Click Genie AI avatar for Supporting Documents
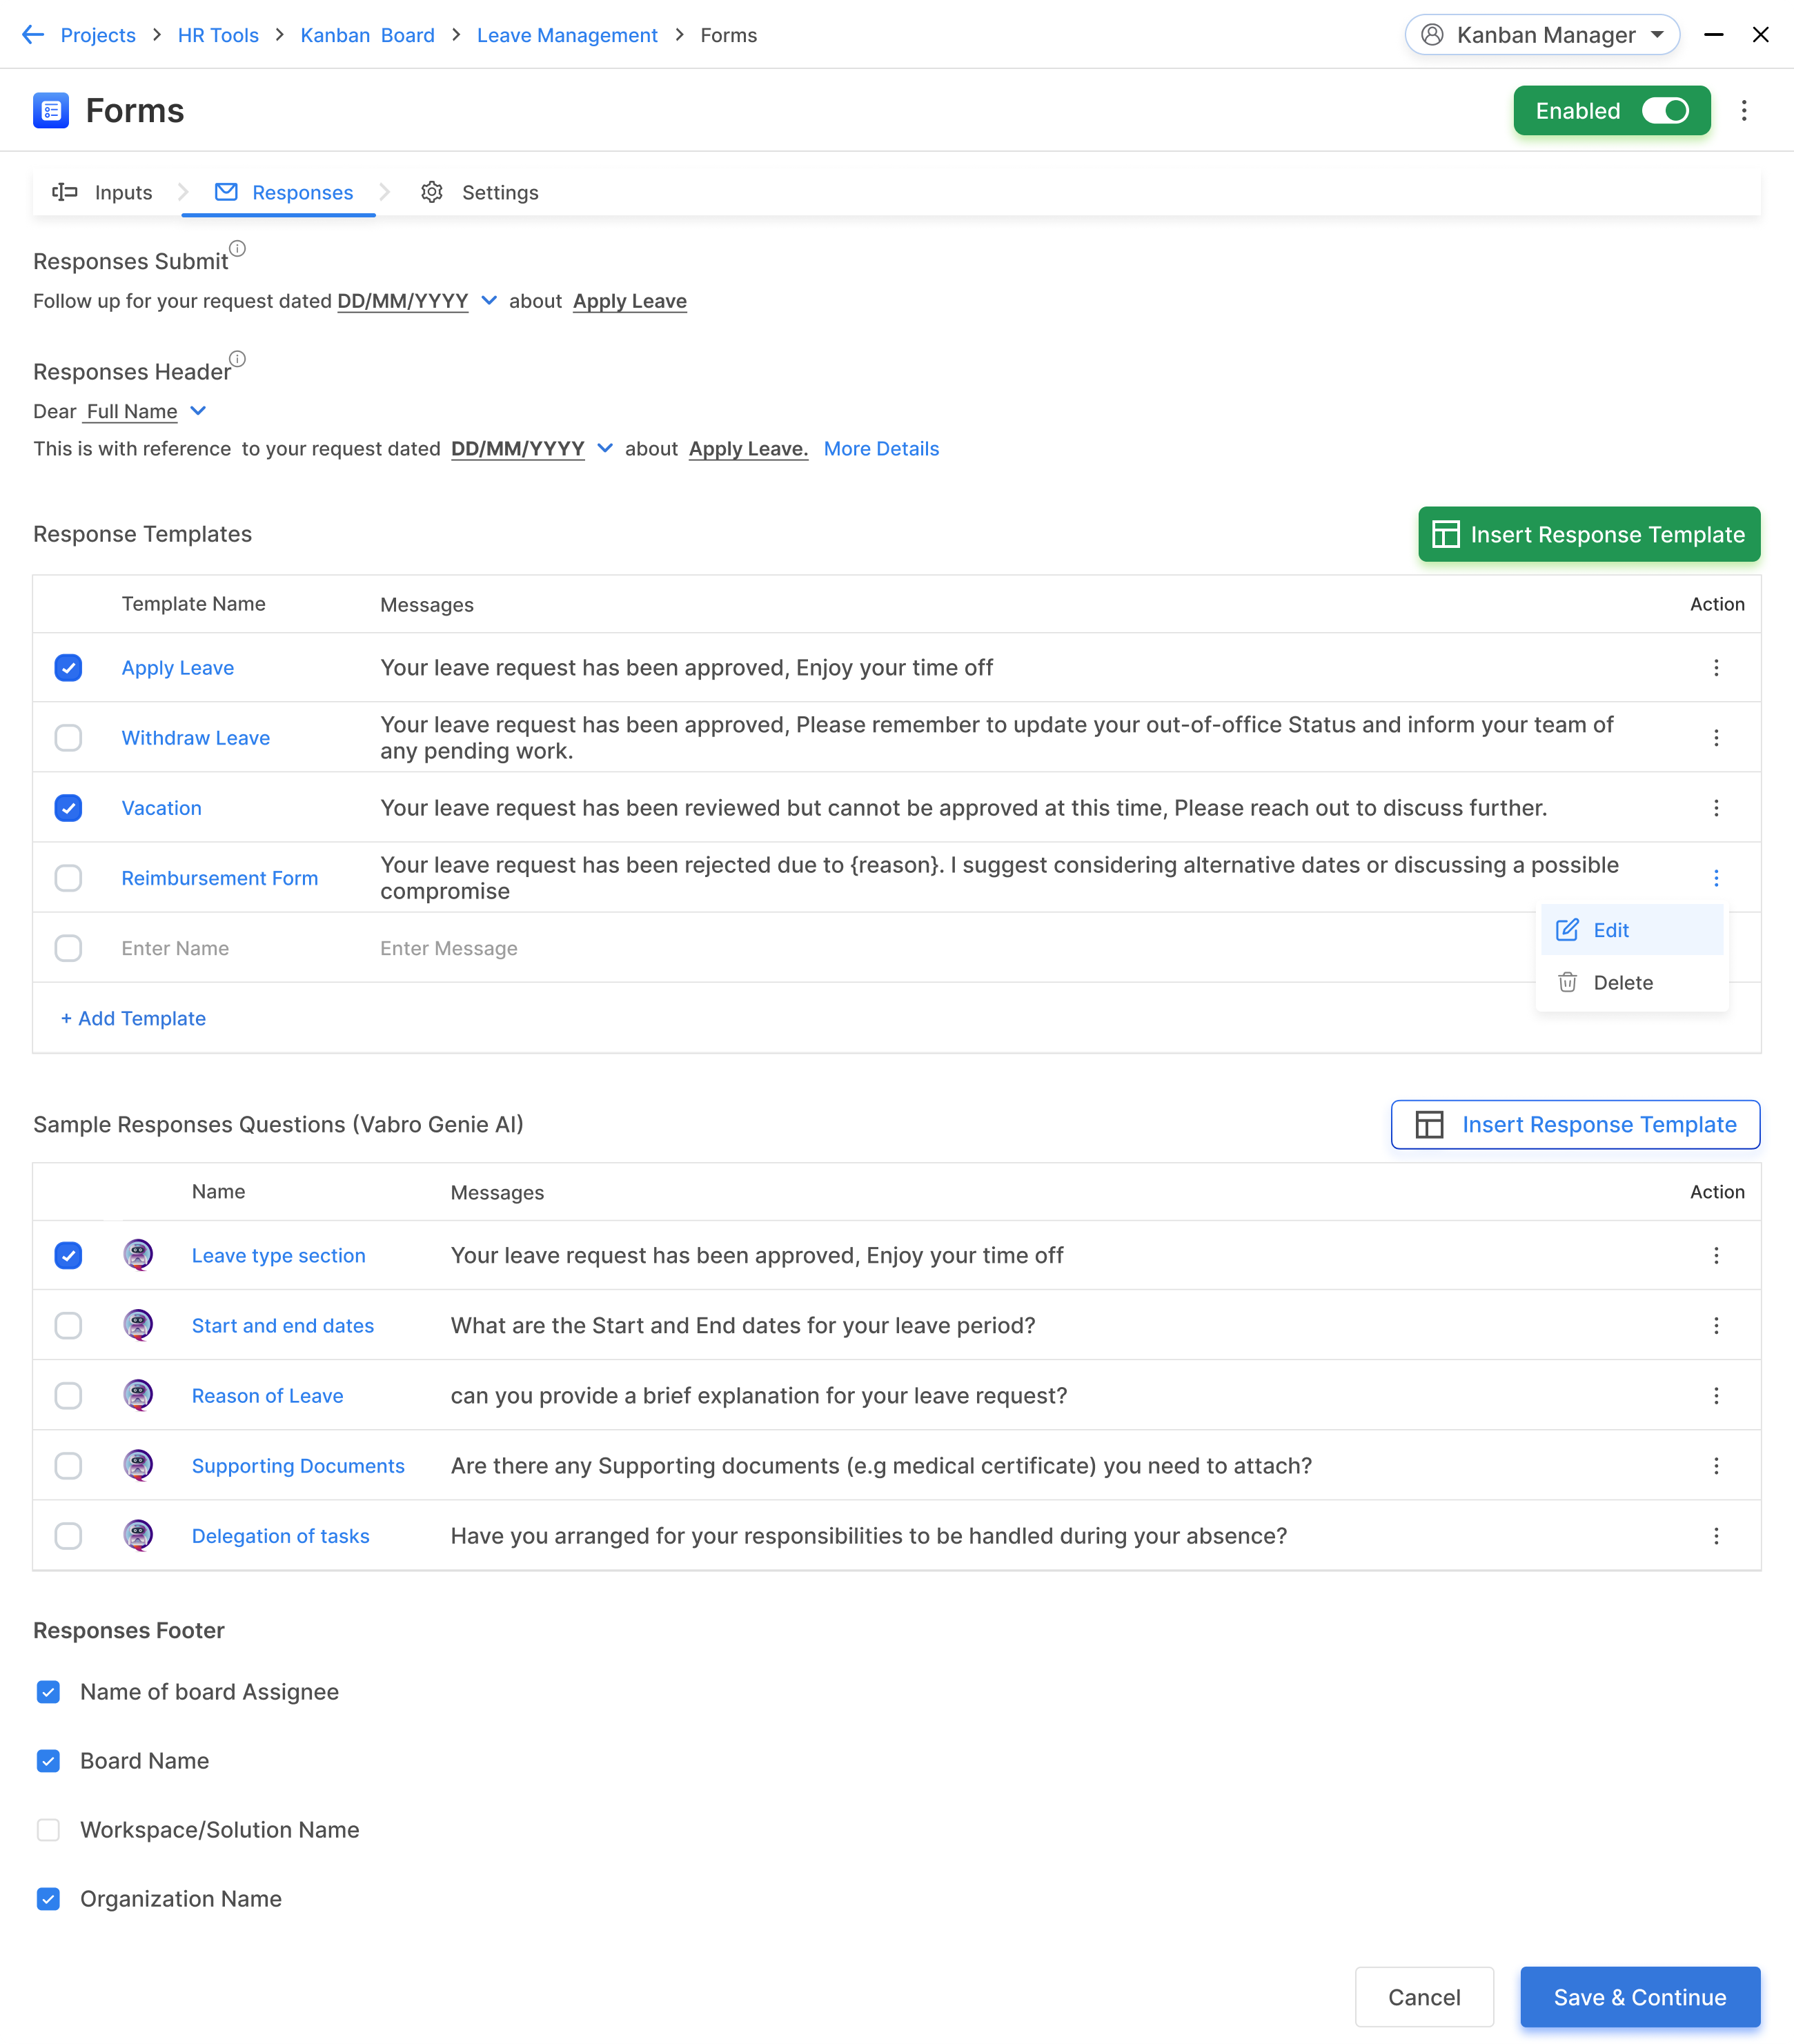 pos(138,1465)
